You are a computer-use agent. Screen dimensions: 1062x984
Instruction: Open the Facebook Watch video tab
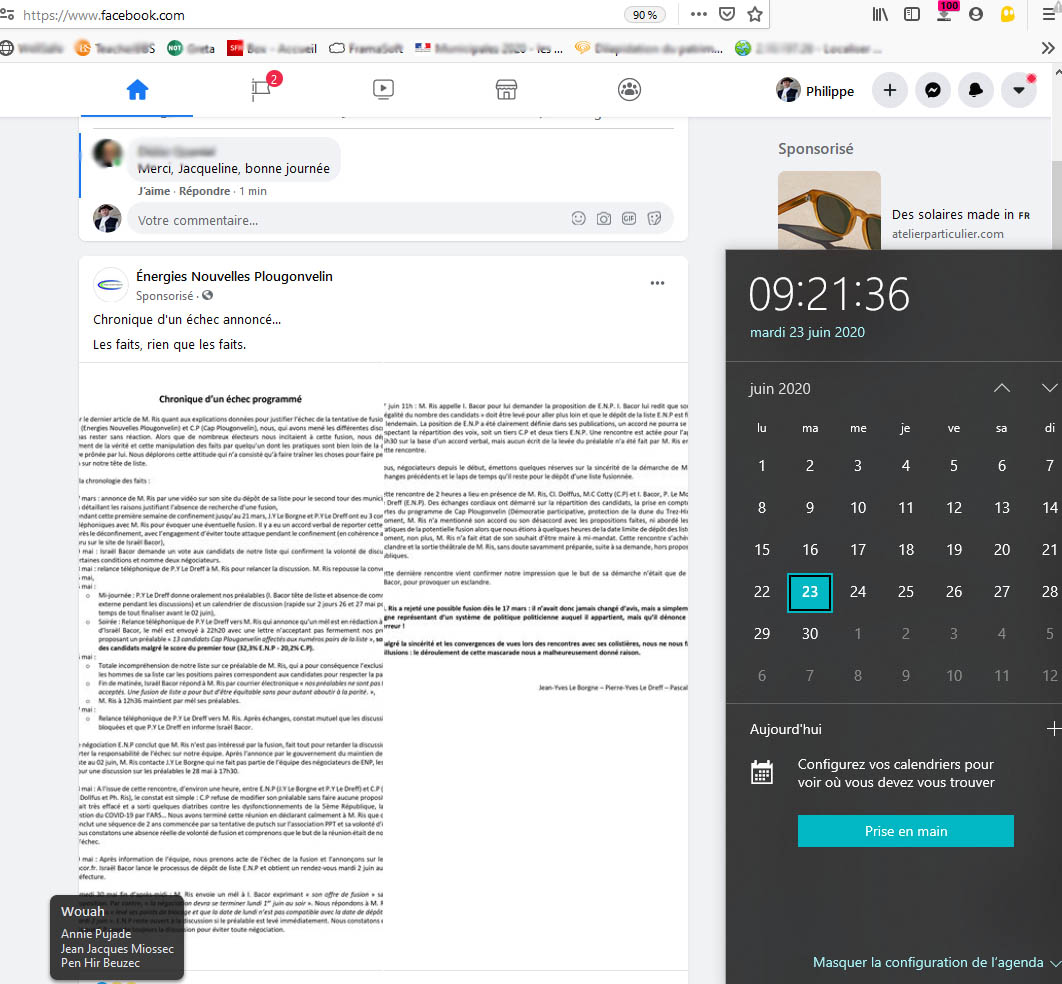[383, 89]
